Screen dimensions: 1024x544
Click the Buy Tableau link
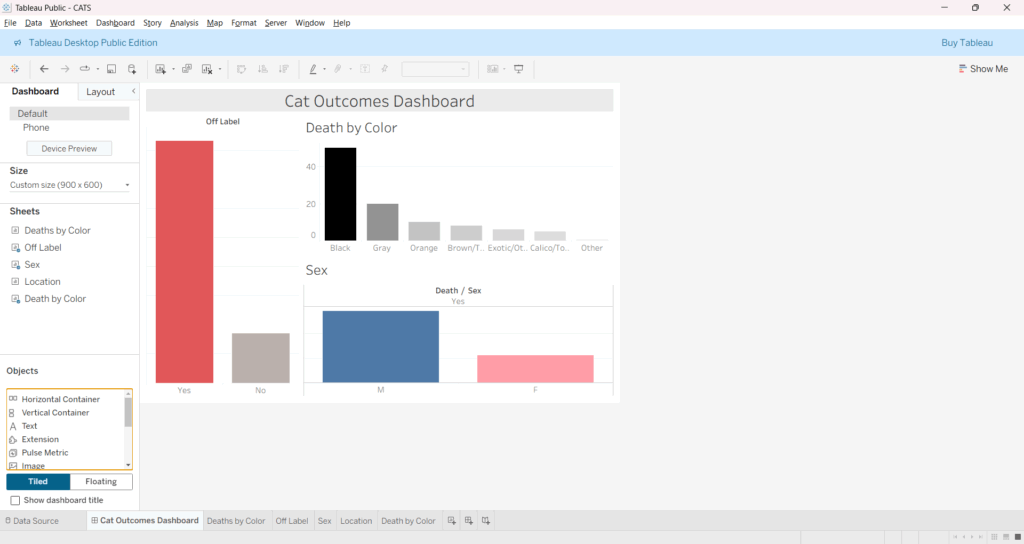click(x=967, y=43)
